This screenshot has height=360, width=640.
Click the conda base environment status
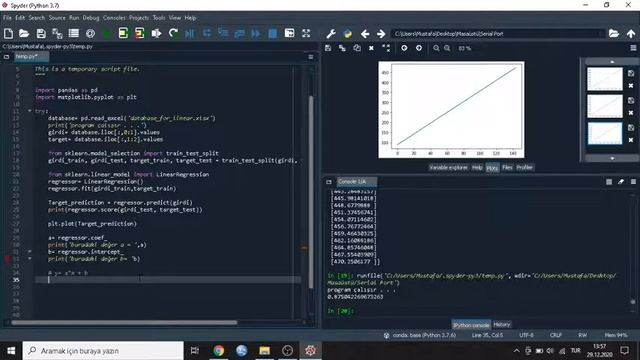point(420,335)
